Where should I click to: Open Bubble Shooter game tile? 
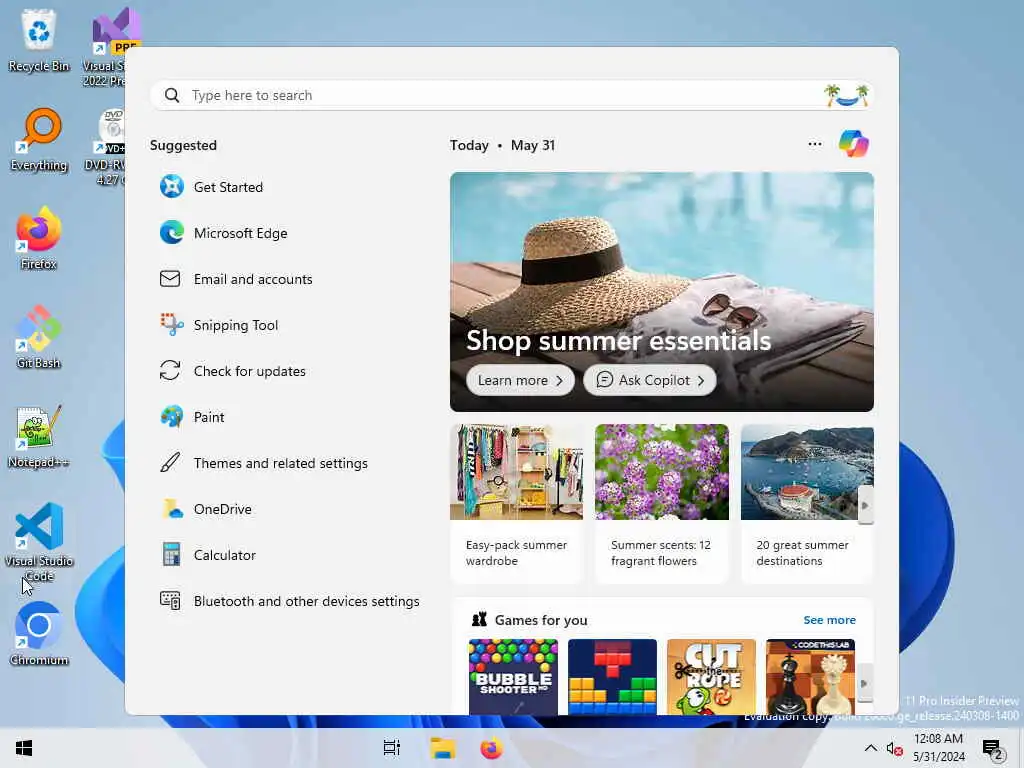[513, 677]
